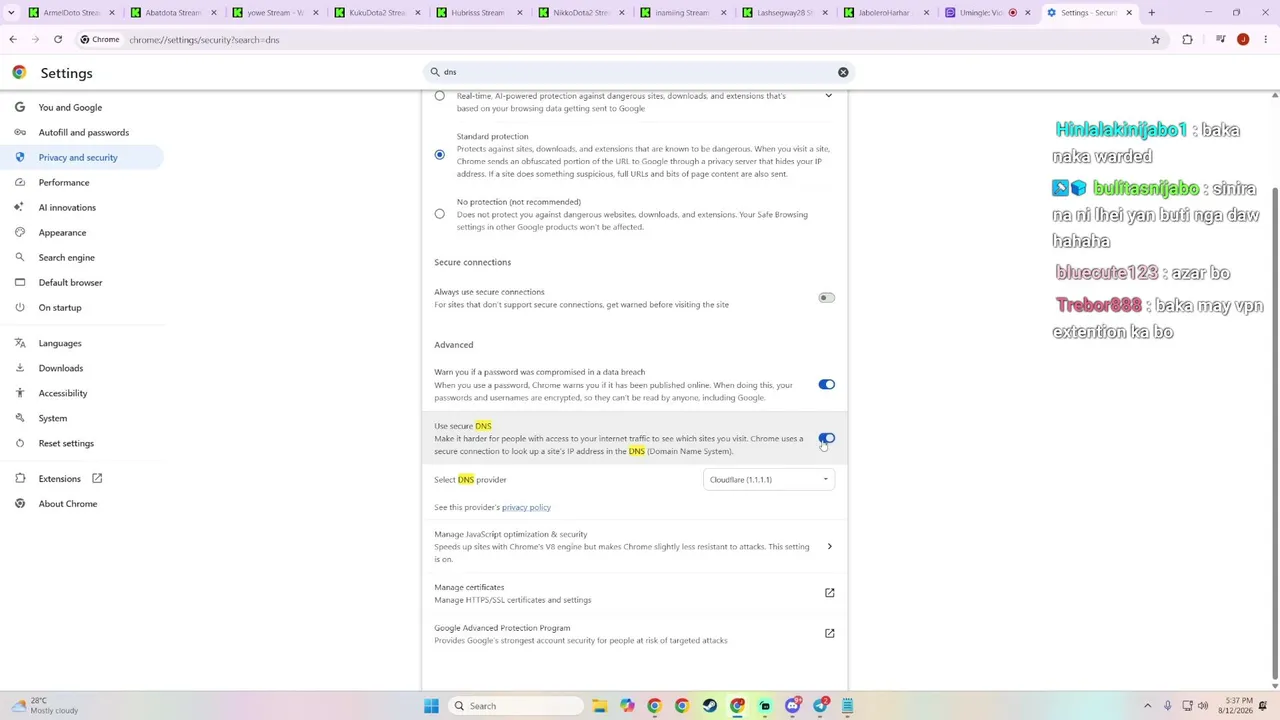This screenshot has height=720, width=1280.
Task: Click the settings search input field
Action: [638, 72]
